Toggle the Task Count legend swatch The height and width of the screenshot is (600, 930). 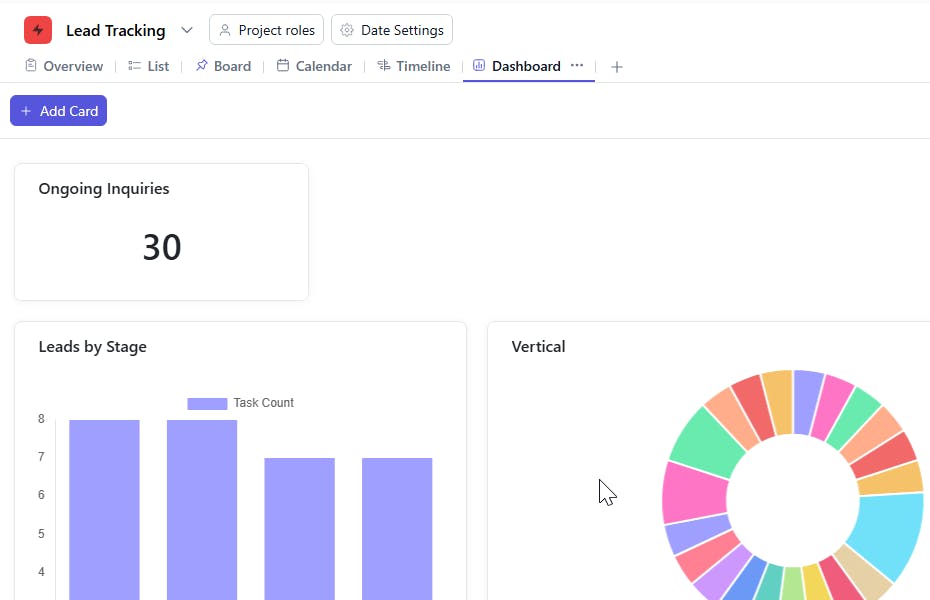[x=207, y=404]
